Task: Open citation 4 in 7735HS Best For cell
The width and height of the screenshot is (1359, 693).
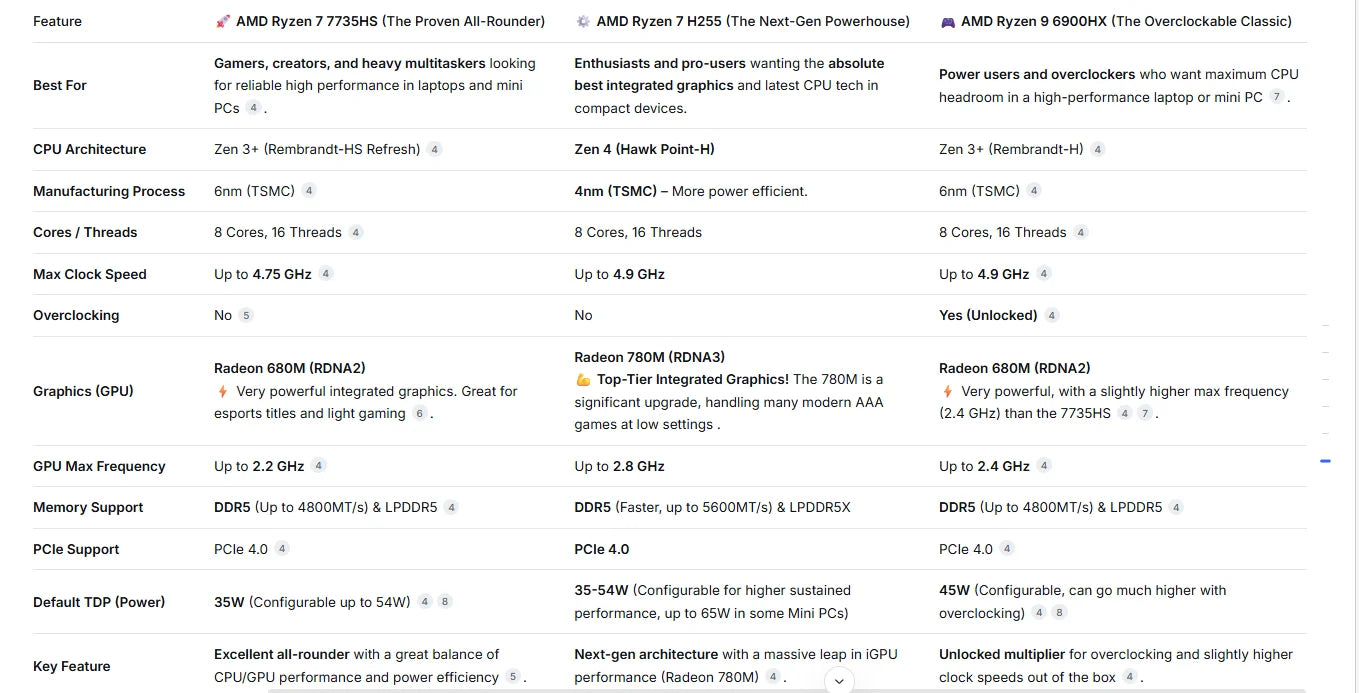Action: tap(254, 108)
